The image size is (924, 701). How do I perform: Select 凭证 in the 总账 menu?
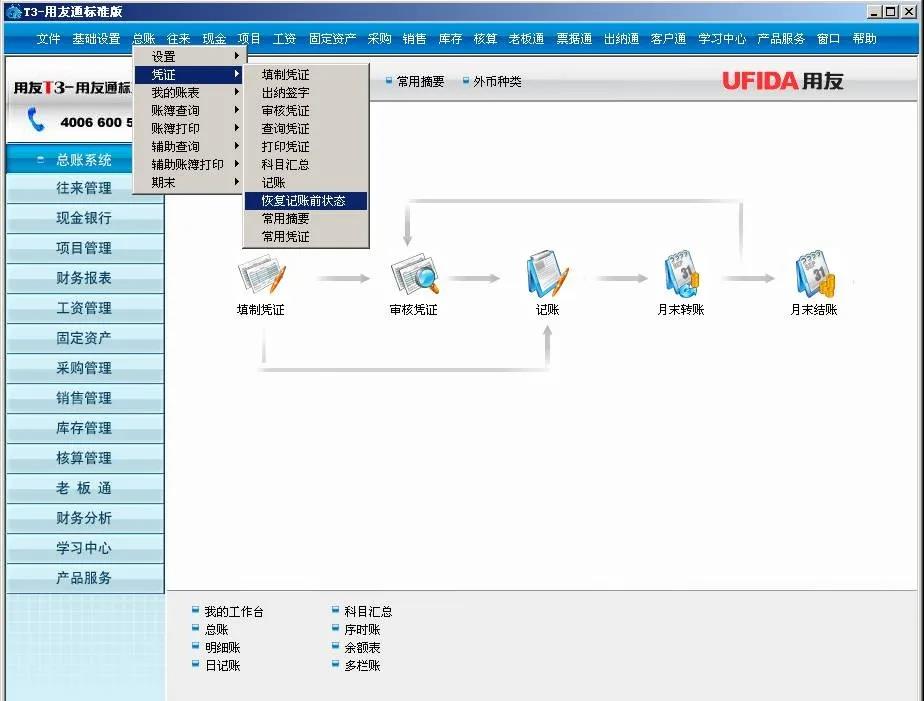coord(190,74)
